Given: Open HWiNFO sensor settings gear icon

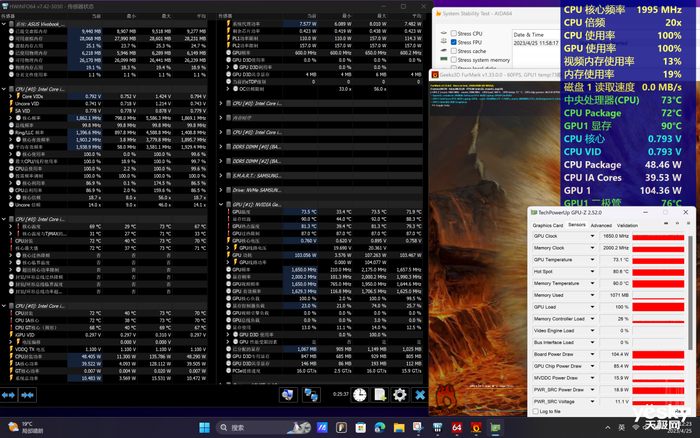Looking at the screenshot, I should coord(400,395).
